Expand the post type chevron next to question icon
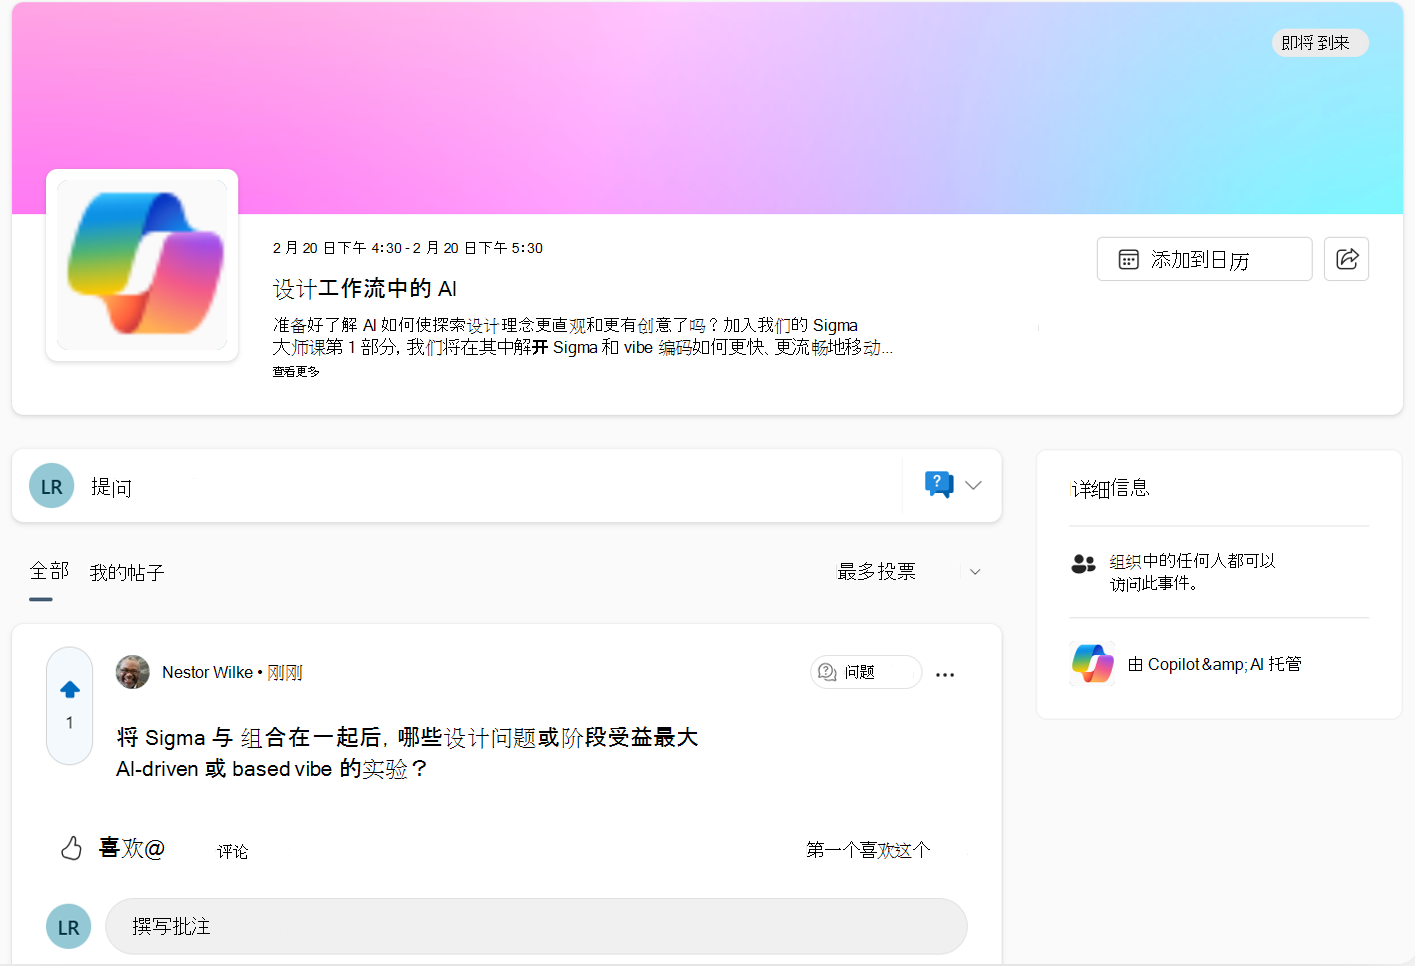Screen dimensions: 1415x966 tap(973, 485)
